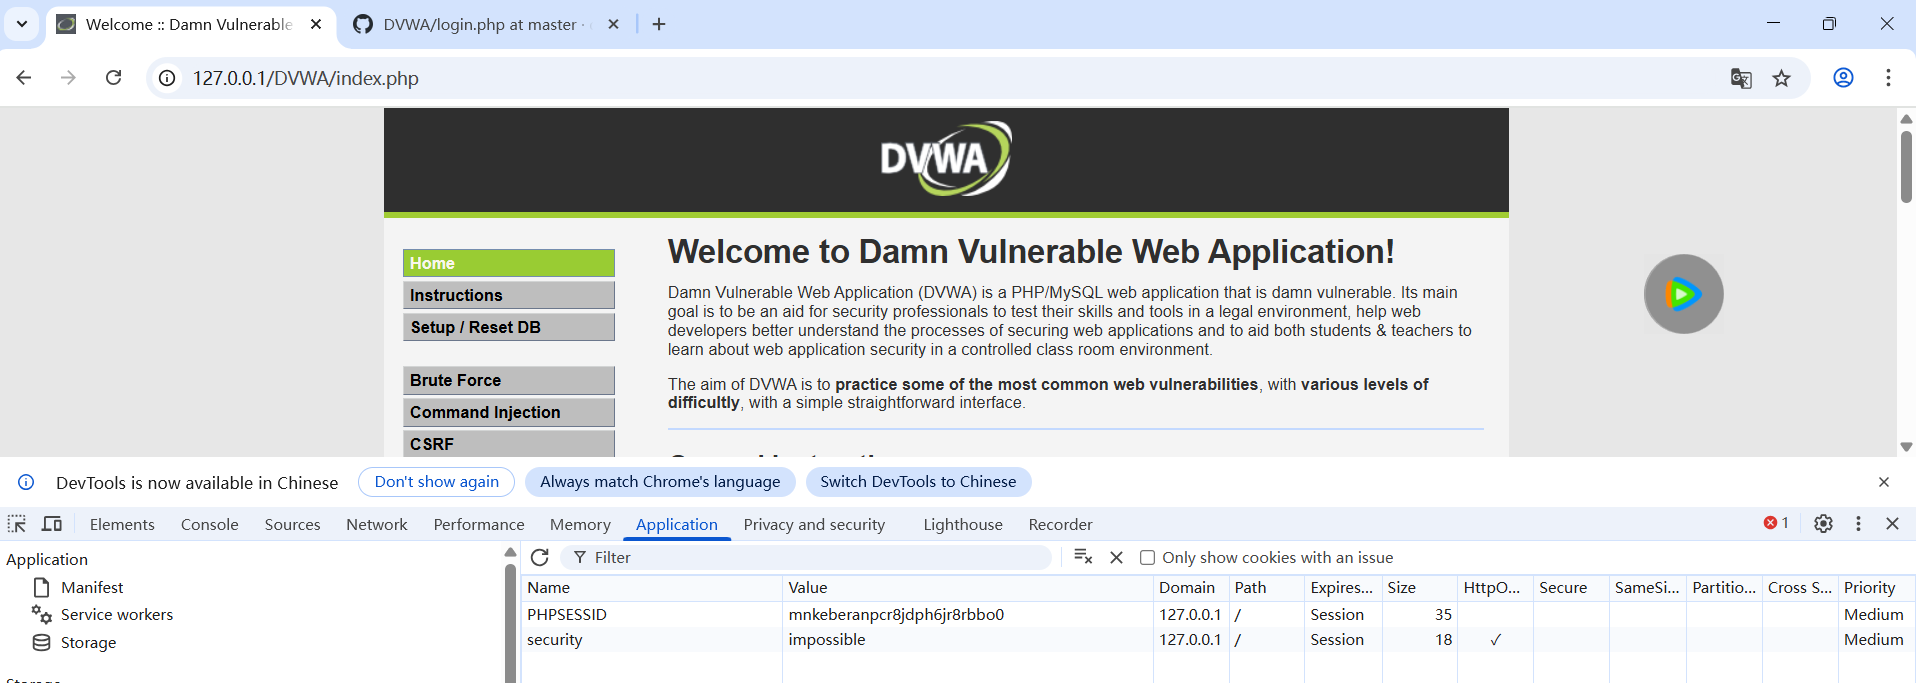Close the DVWA/login.php GitHub tab

(x=614, y=24)
